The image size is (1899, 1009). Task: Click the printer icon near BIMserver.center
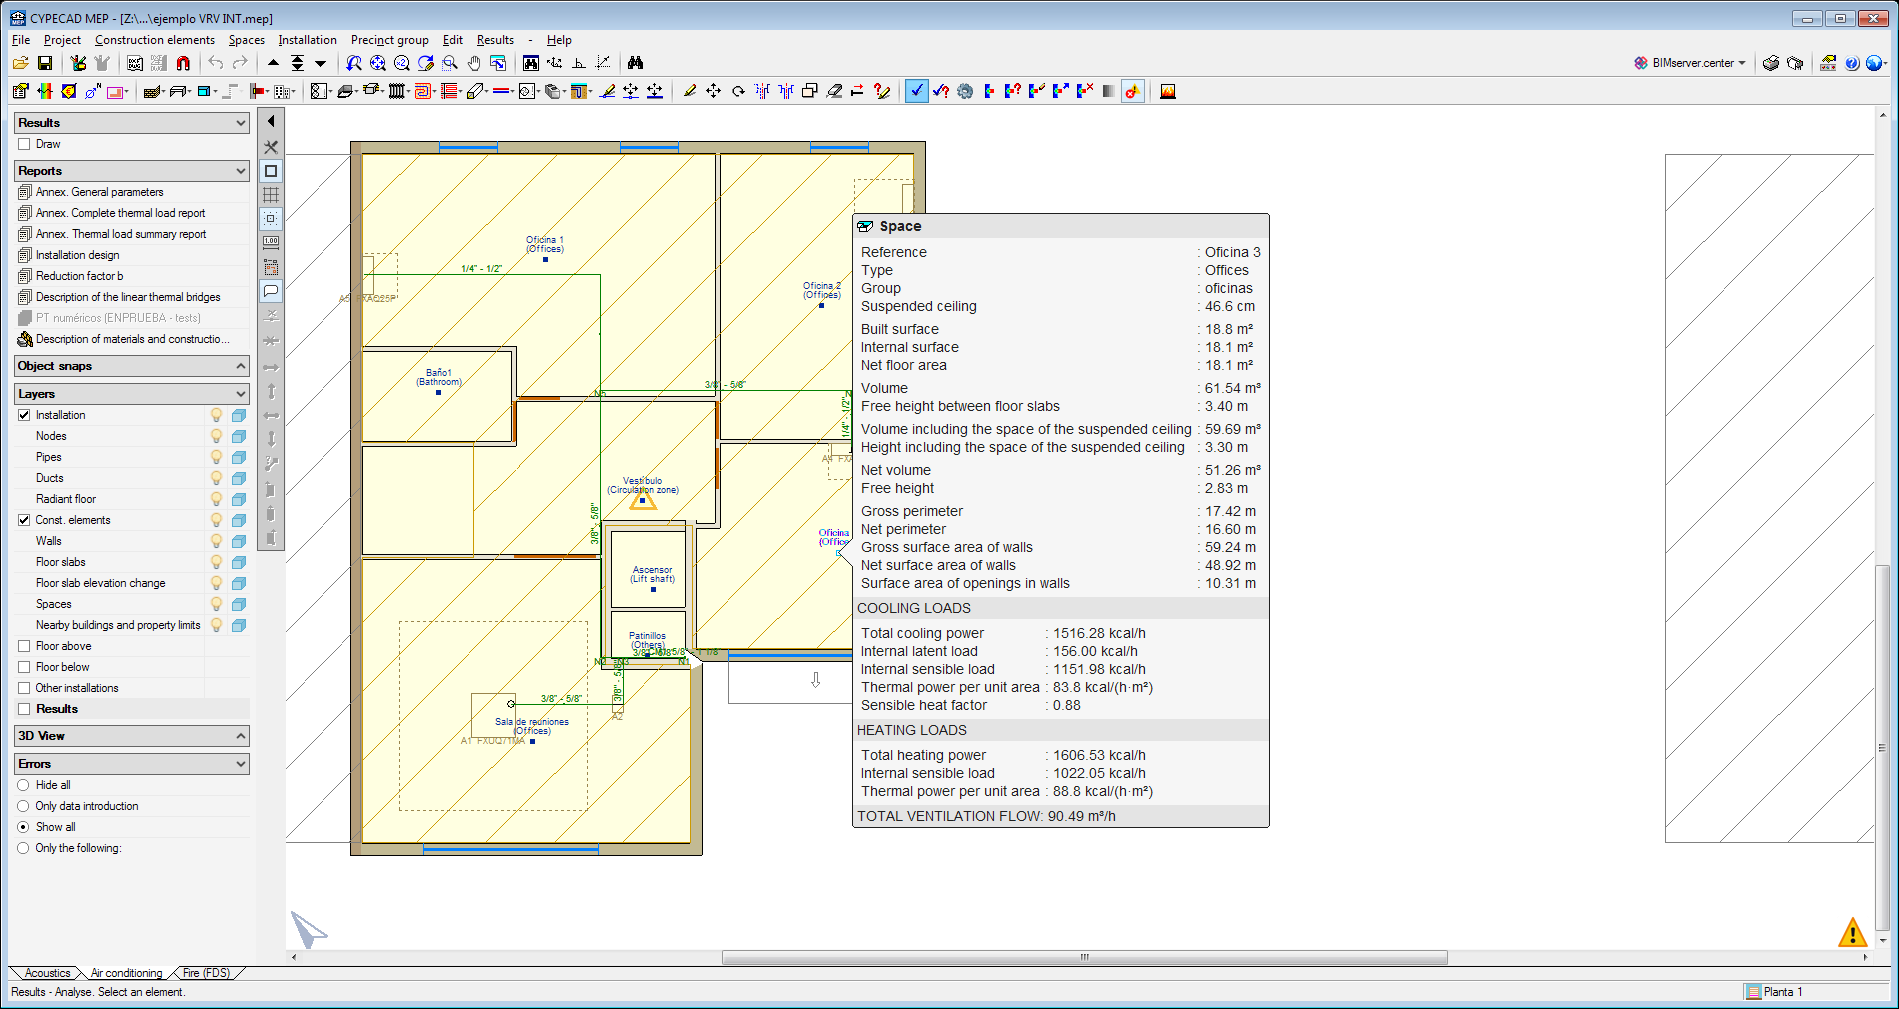[1771, 62]
